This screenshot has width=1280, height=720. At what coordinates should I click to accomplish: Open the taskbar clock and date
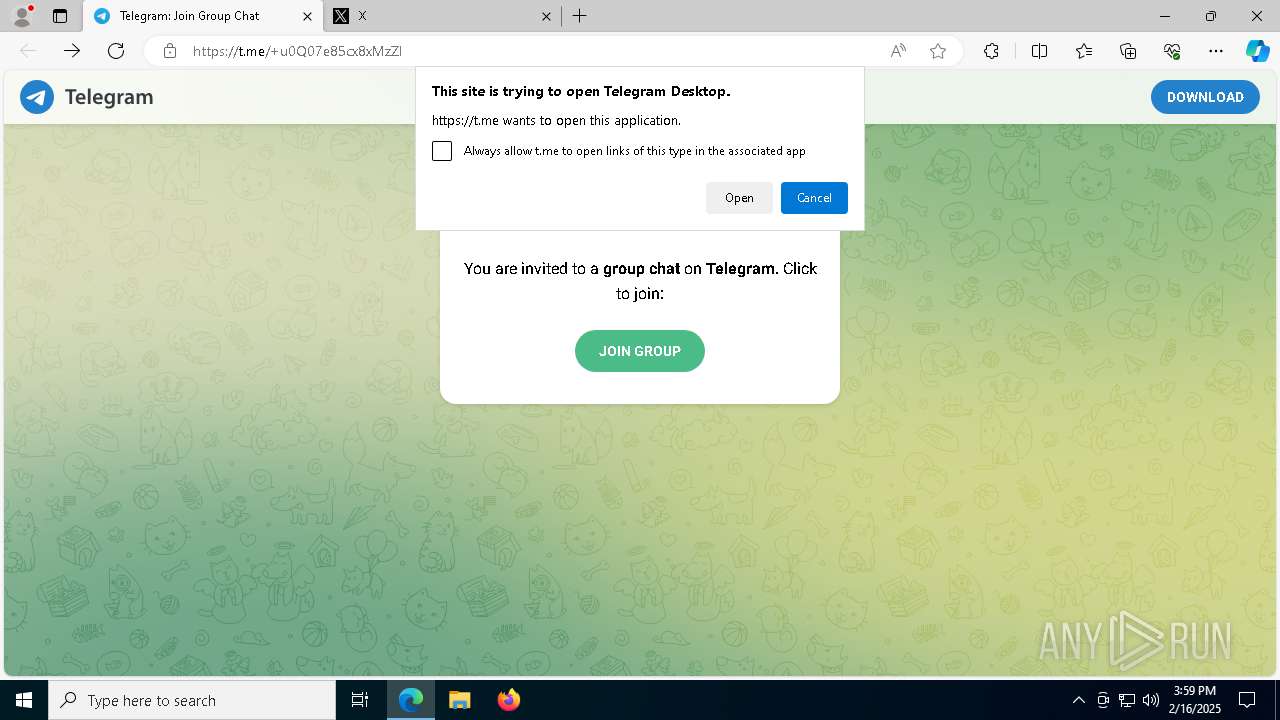pyautogui.click(x=1194, y=700)
